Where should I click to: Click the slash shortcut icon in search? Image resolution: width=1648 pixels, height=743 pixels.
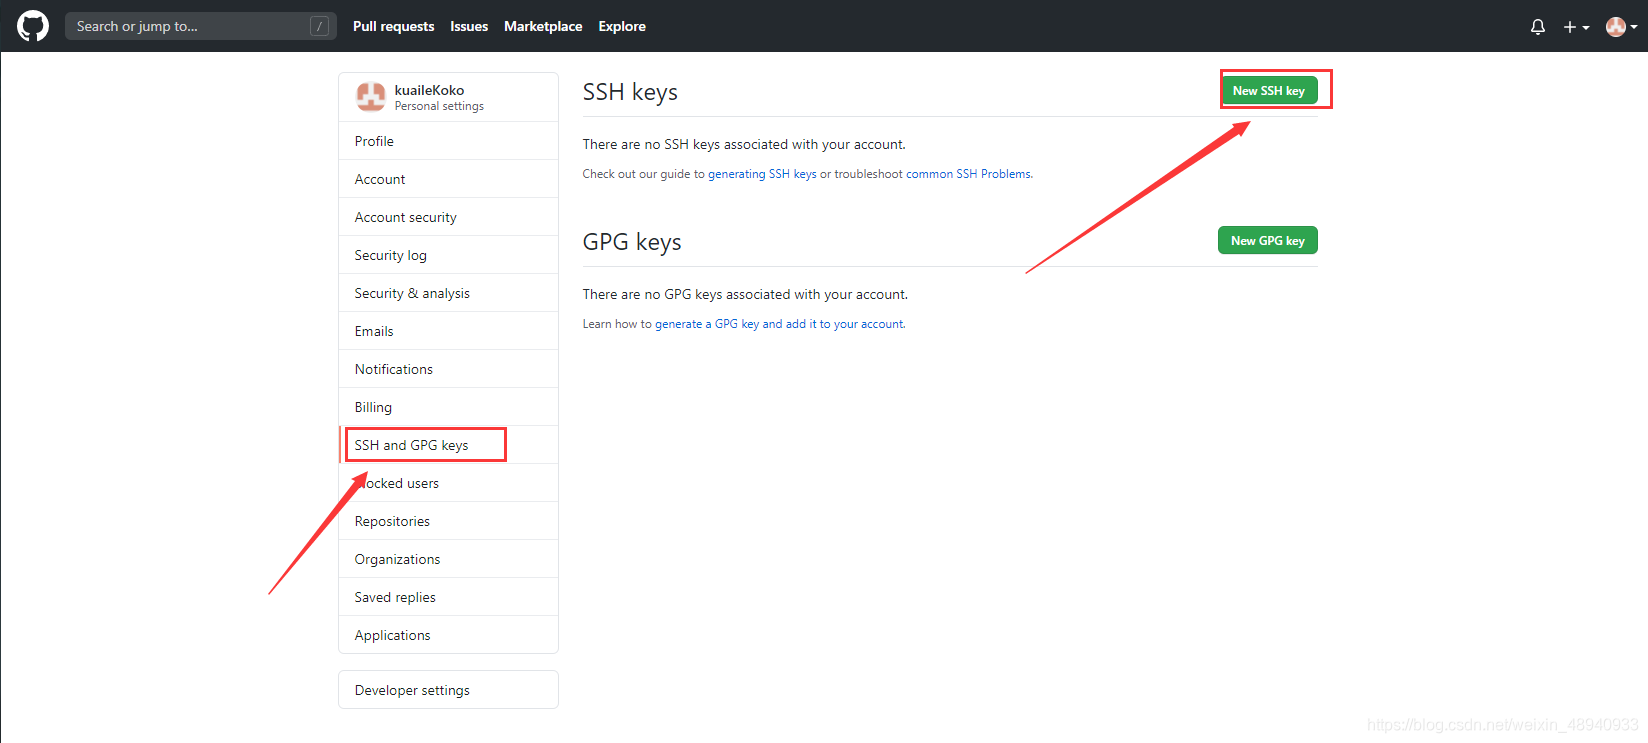point(319,26)
